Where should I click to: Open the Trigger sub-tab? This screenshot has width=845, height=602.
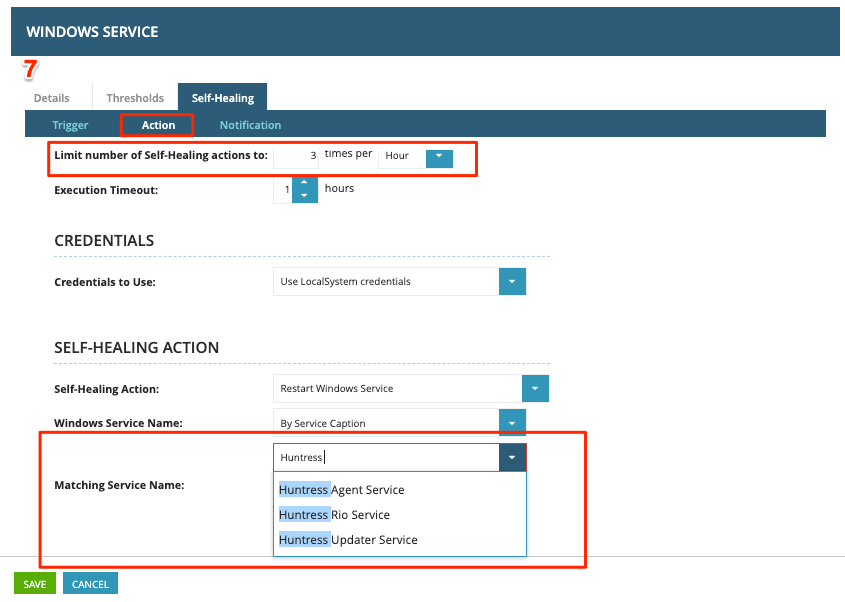(x=70, y=125)
